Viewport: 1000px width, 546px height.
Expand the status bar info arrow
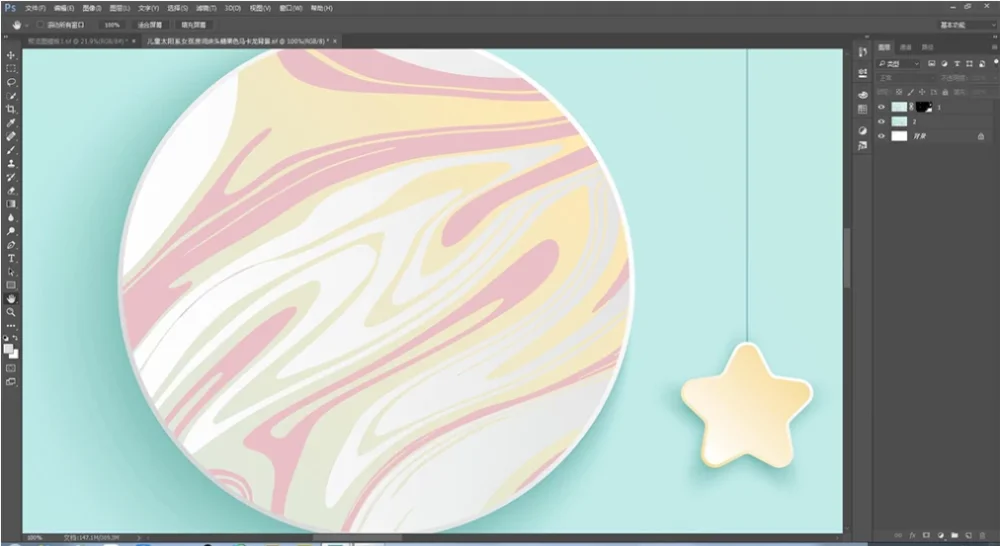pyautogui.click(x=140, y=538)
